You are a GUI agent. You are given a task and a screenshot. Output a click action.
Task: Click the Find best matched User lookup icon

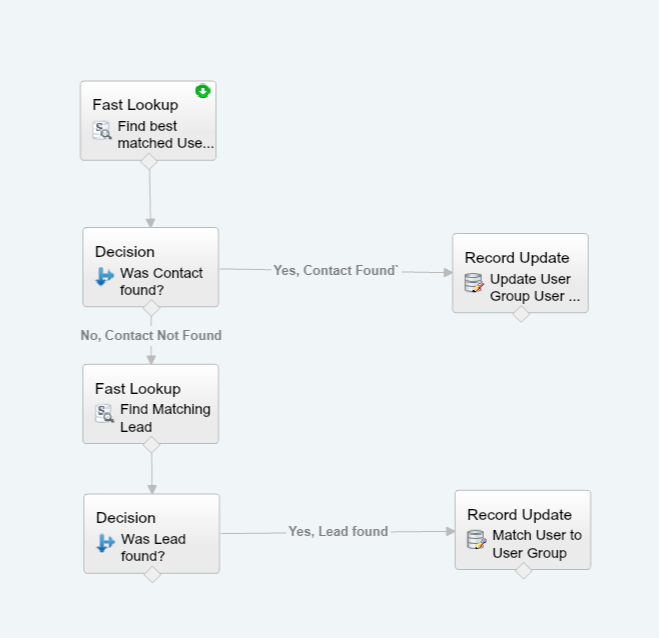pos(102,130)
